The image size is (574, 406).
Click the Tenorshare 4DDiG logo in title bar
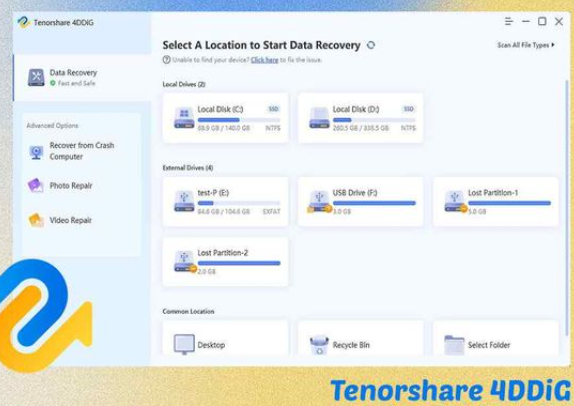click(23, 22)
